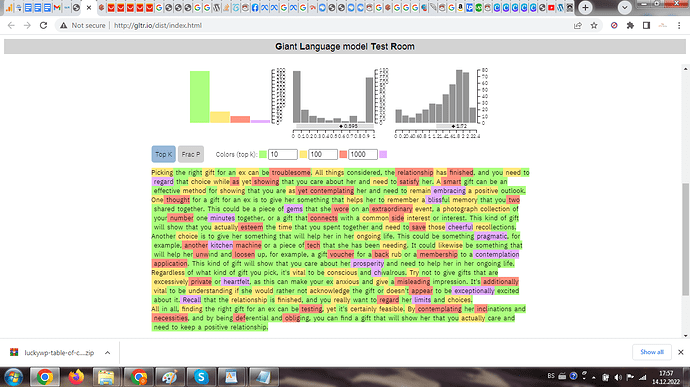Open the Chrome three-dot menu
Screen dimensions: 690x387
(679, 26)
